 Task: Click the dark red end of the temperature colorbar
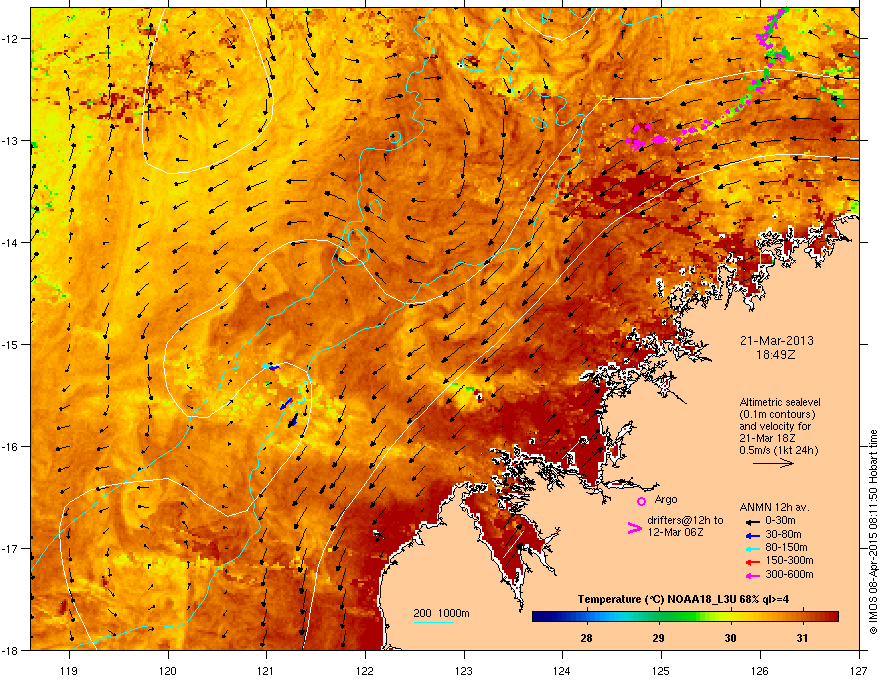pos(833,617)
